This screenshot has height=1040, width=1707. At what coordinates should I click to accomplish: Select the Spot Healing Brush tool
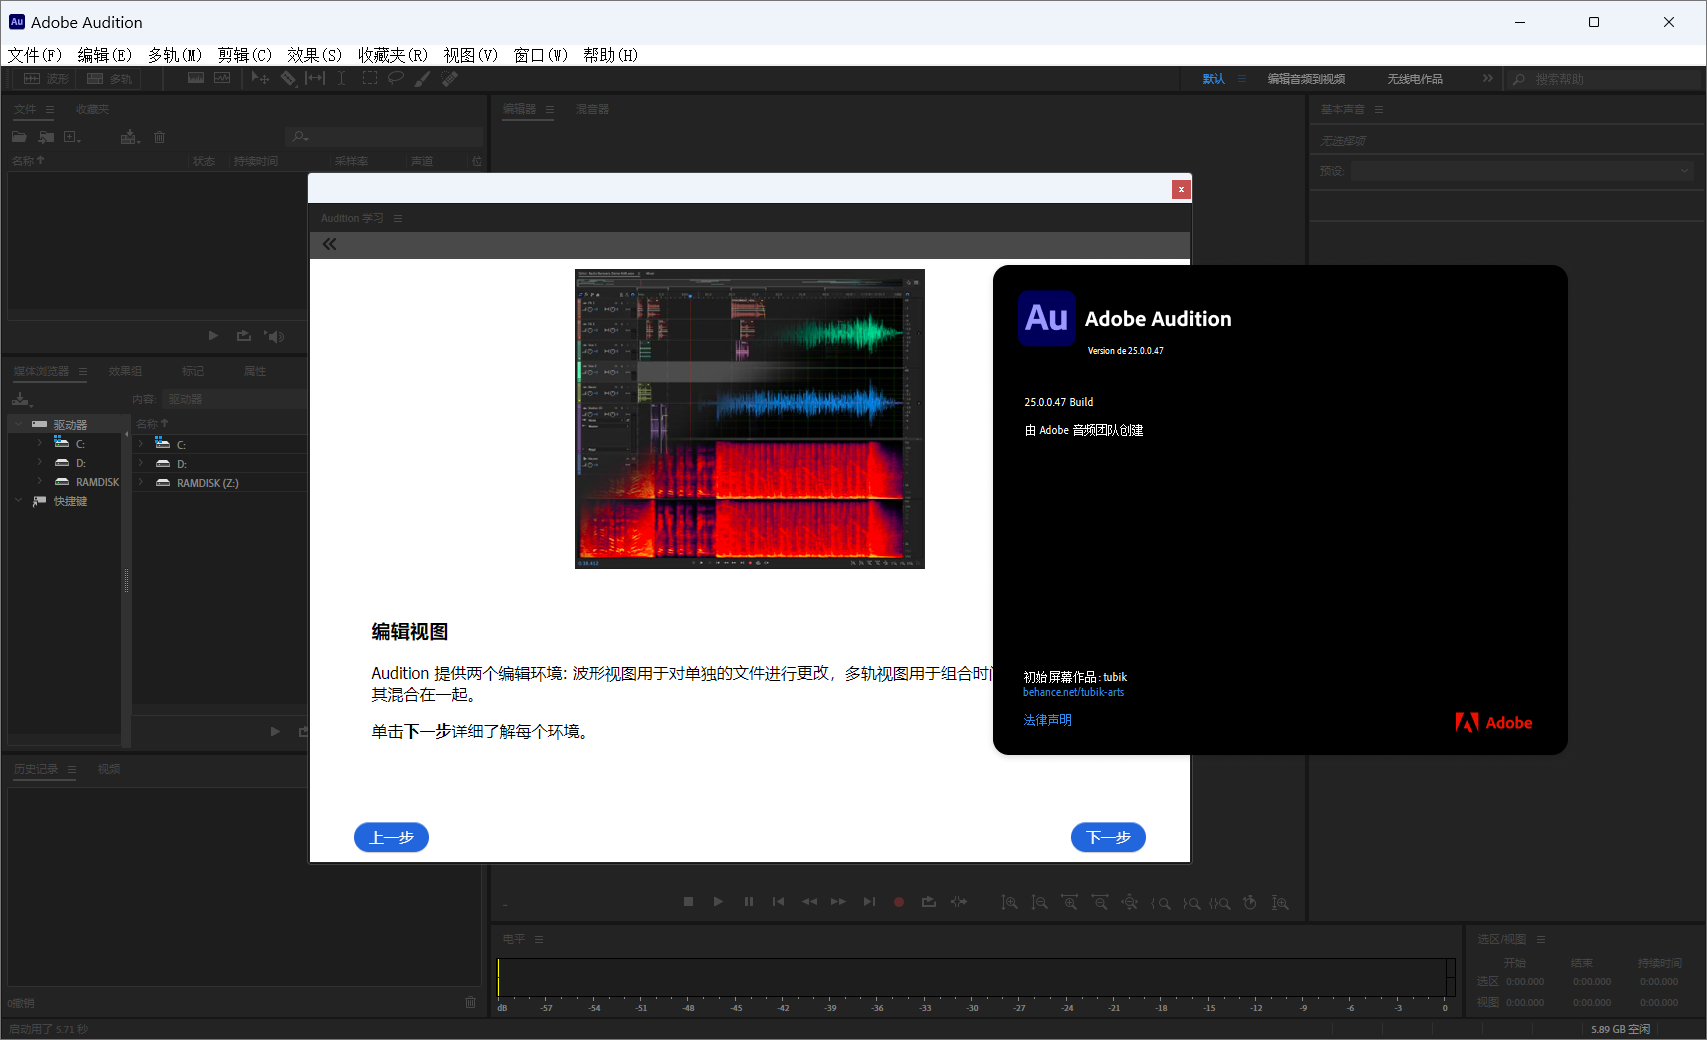[x=450, y=78]
